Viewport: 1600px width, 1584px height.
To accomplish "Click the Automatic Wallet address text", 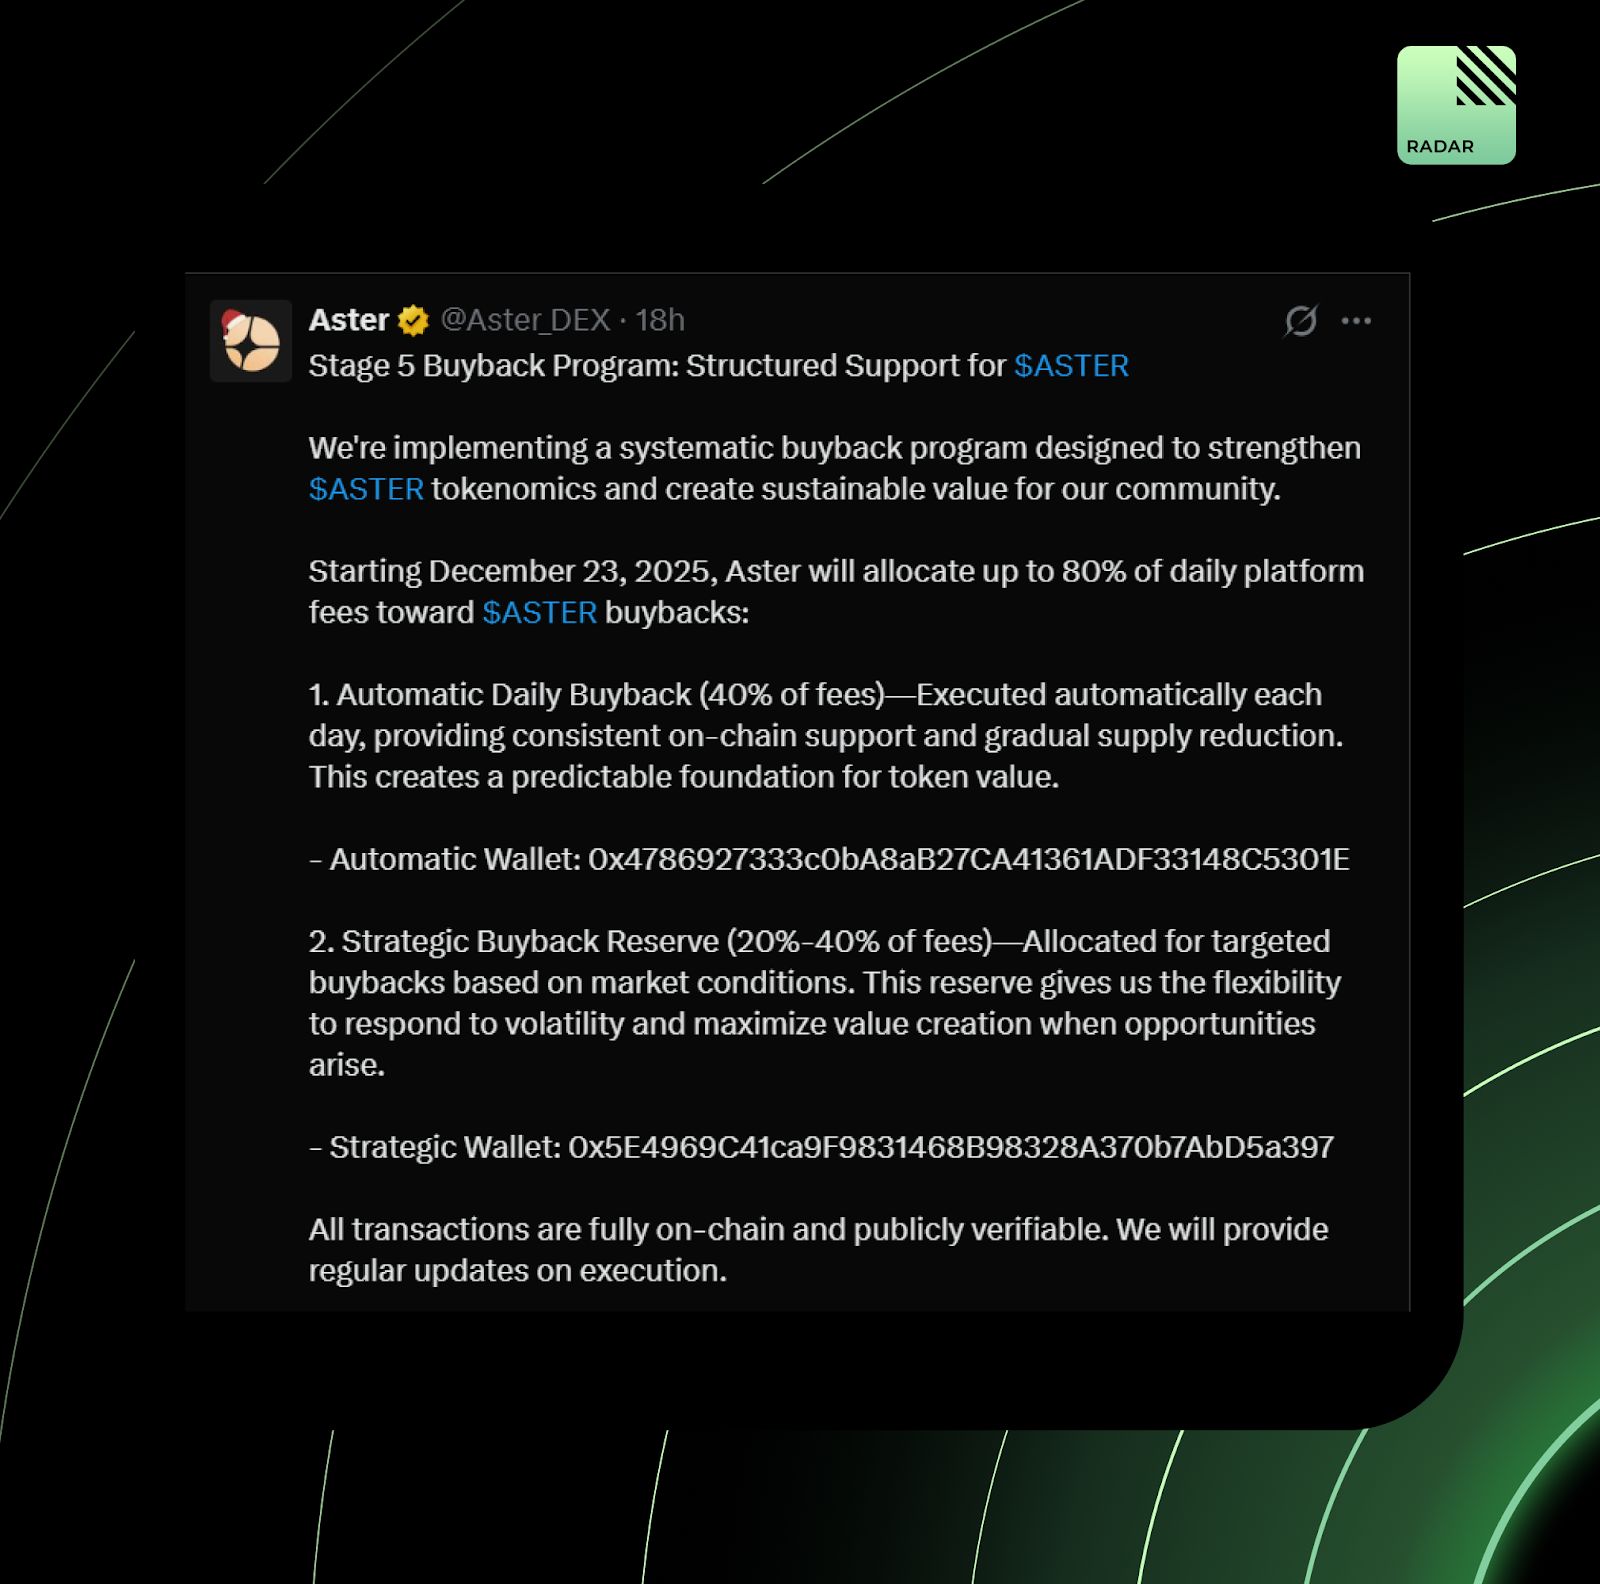I will coord(968,859).
